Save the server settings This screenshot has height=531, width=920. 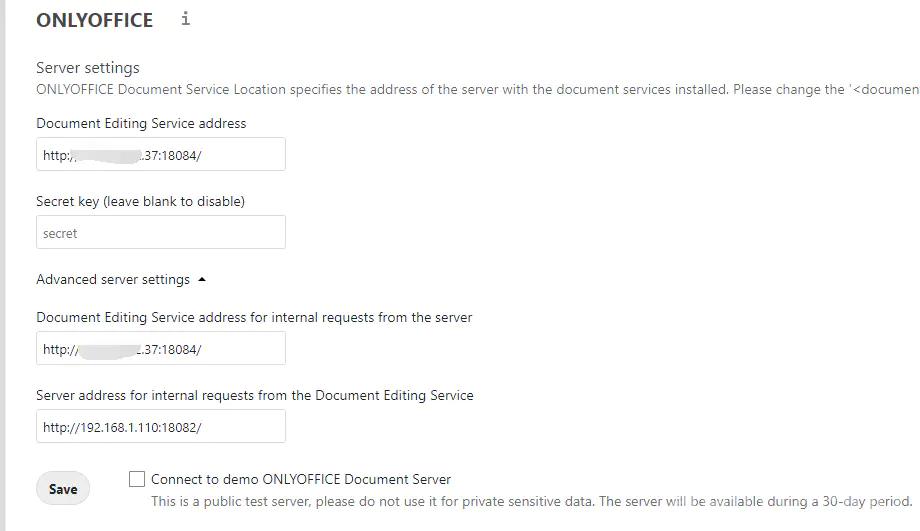point(63,489)
